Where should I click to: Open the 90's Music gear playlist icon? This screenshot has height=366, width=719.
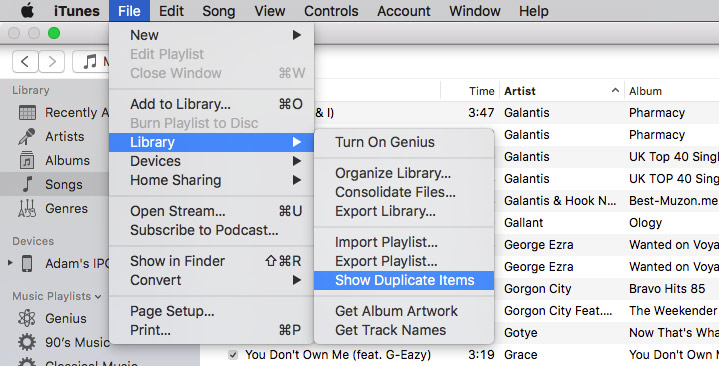pos(27,342)
